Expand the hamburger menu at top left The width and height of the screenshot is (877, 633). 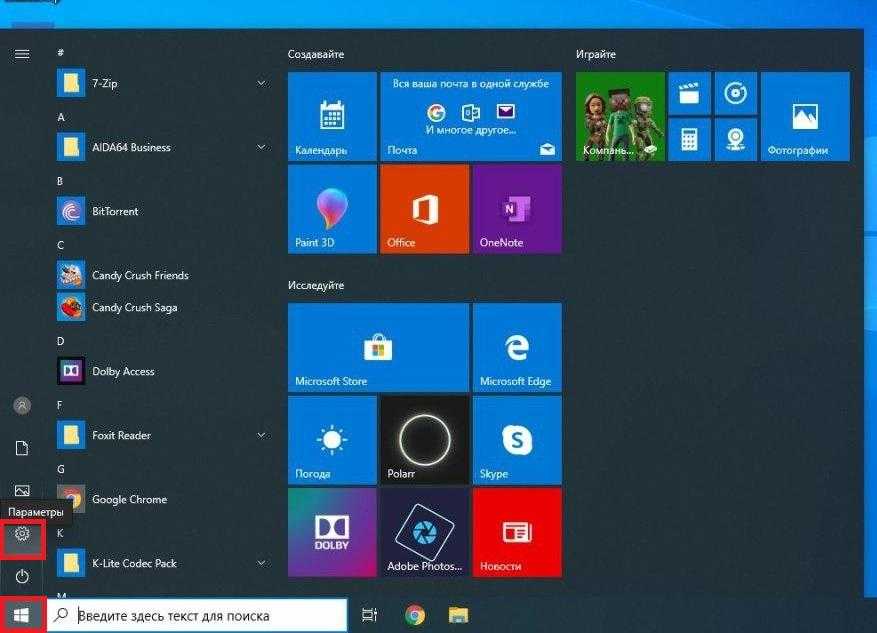(x=22, y=54)
